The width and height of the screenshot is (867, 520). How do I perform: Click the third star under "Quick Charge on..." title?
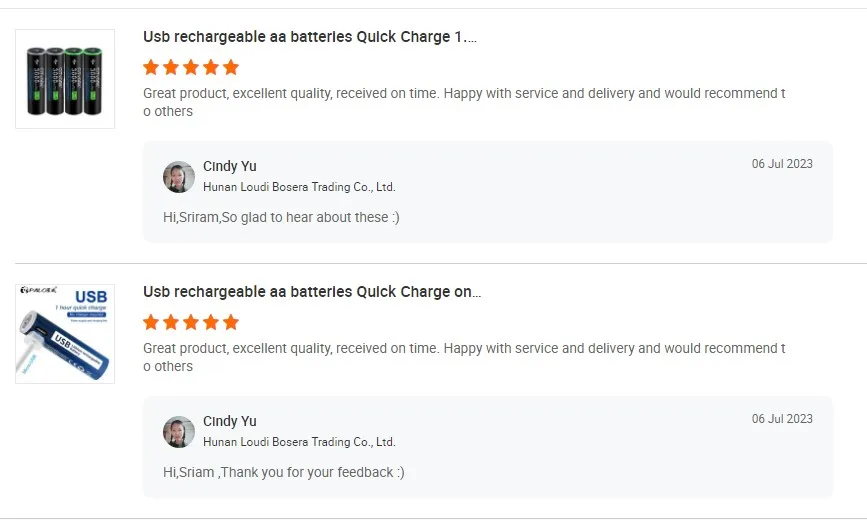(x=191, y=322)
